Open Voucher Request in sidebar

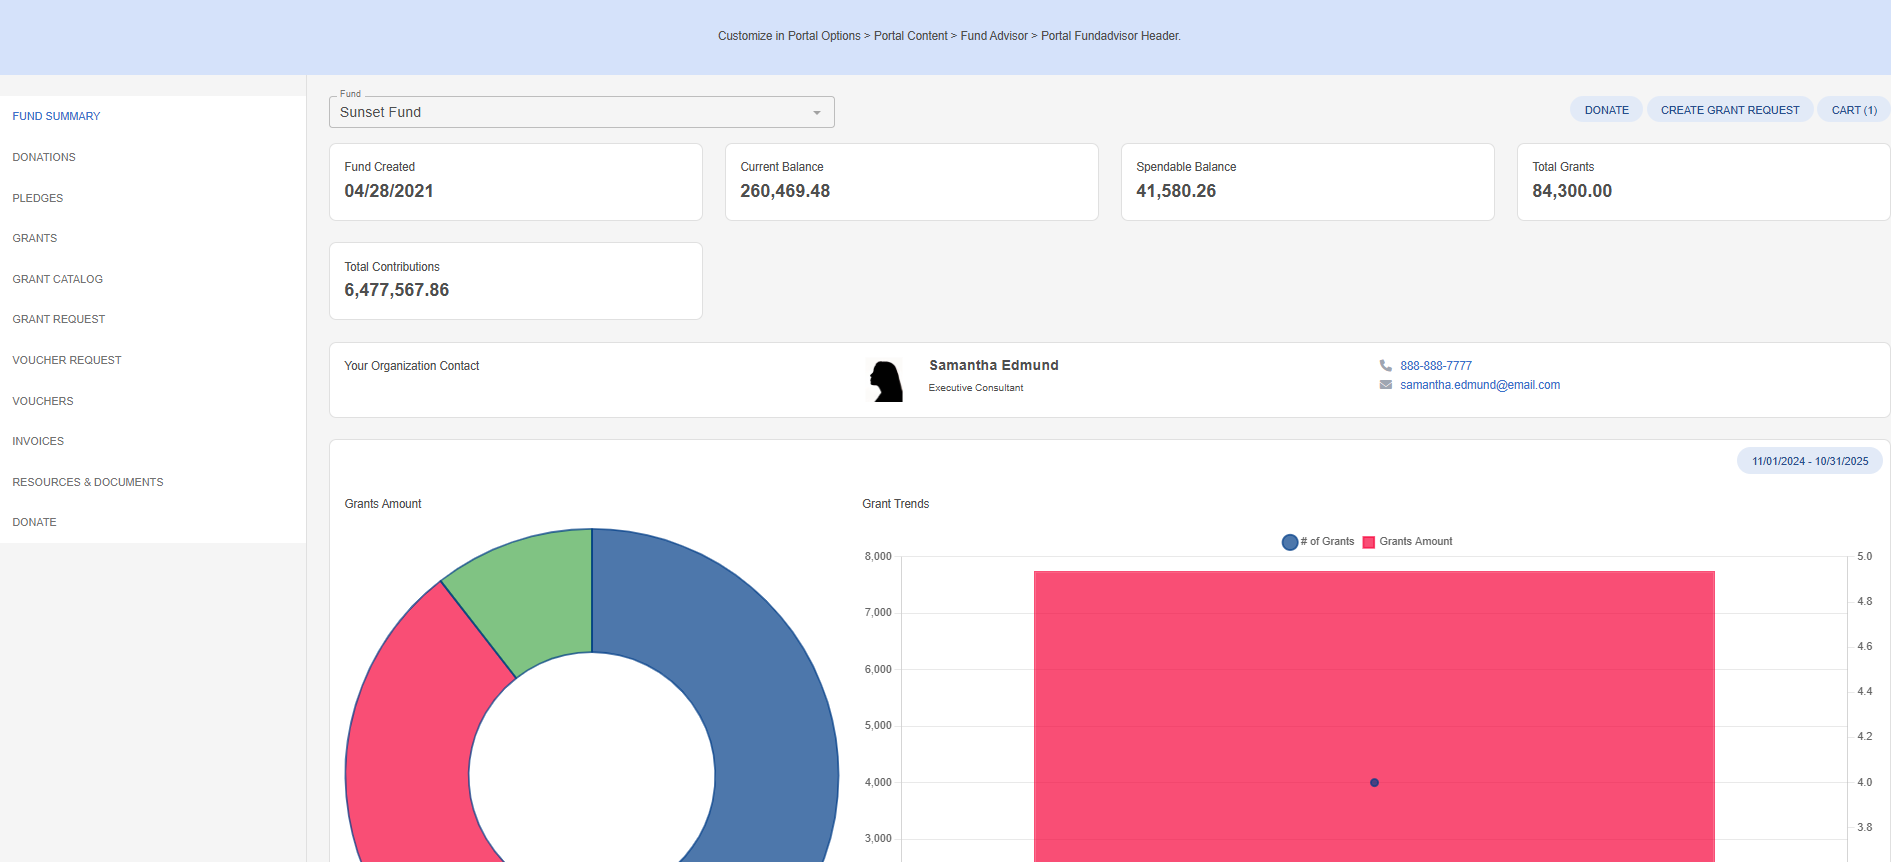point(67,360)
